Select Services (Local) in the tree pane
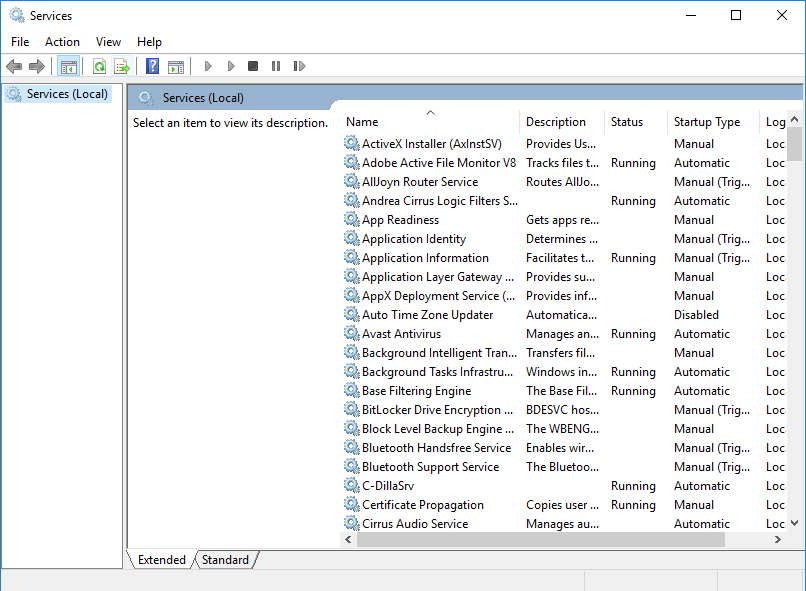 58,94
